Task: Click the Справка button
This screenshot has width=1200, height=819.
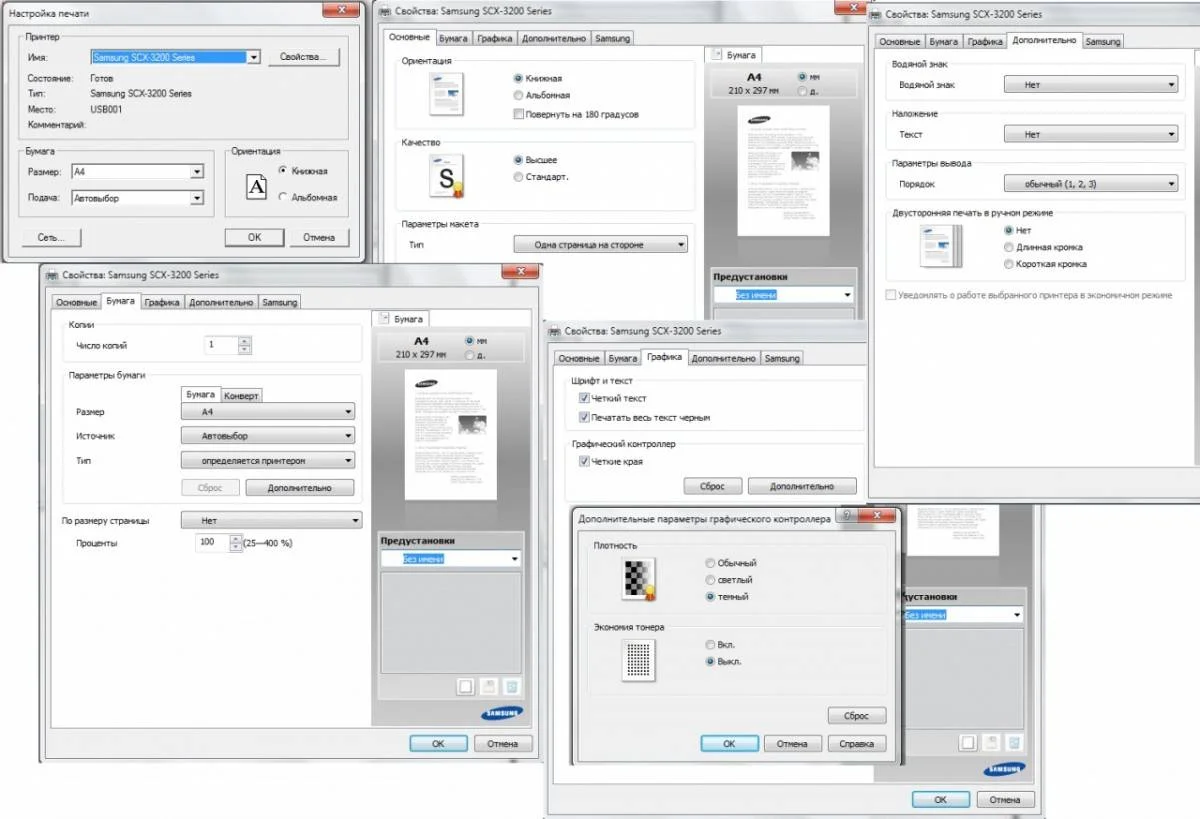Action: click(x=857, y=744)
